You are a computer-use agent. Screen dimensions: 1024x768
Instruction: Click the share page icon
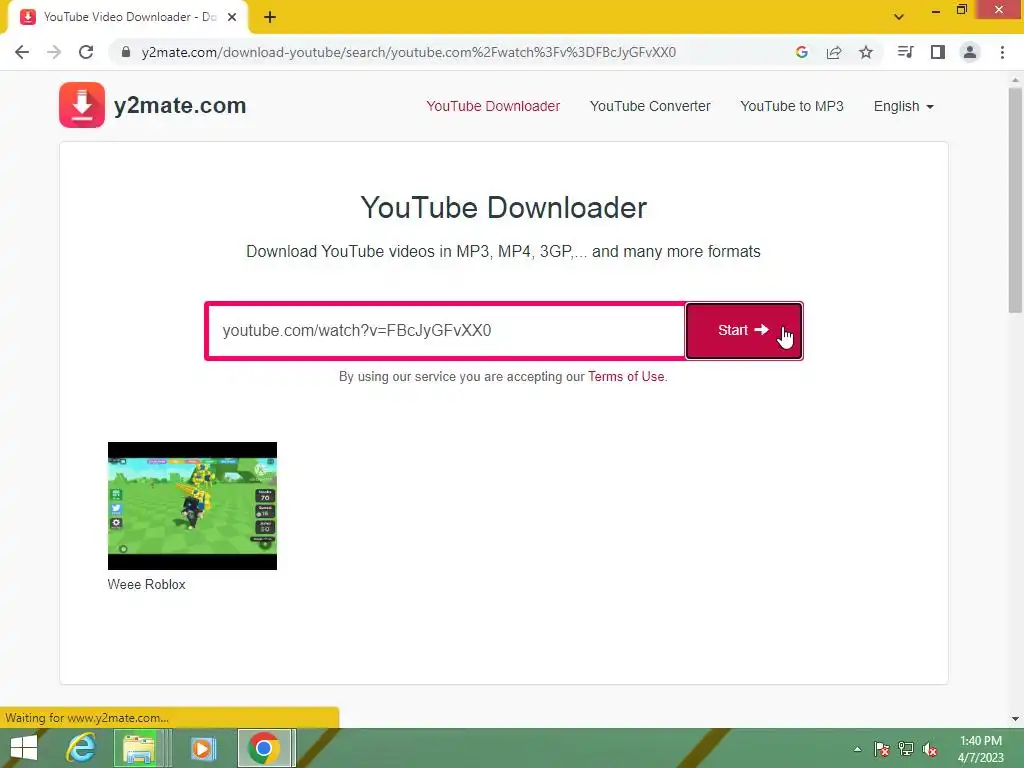click(x=834, y=52)
